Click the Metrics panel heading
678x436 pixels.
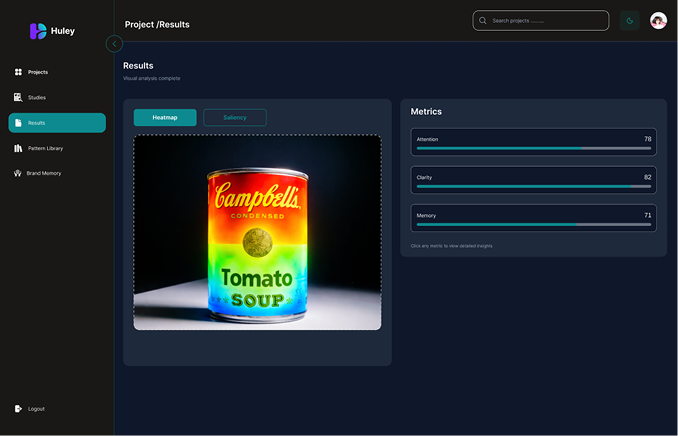426,112
